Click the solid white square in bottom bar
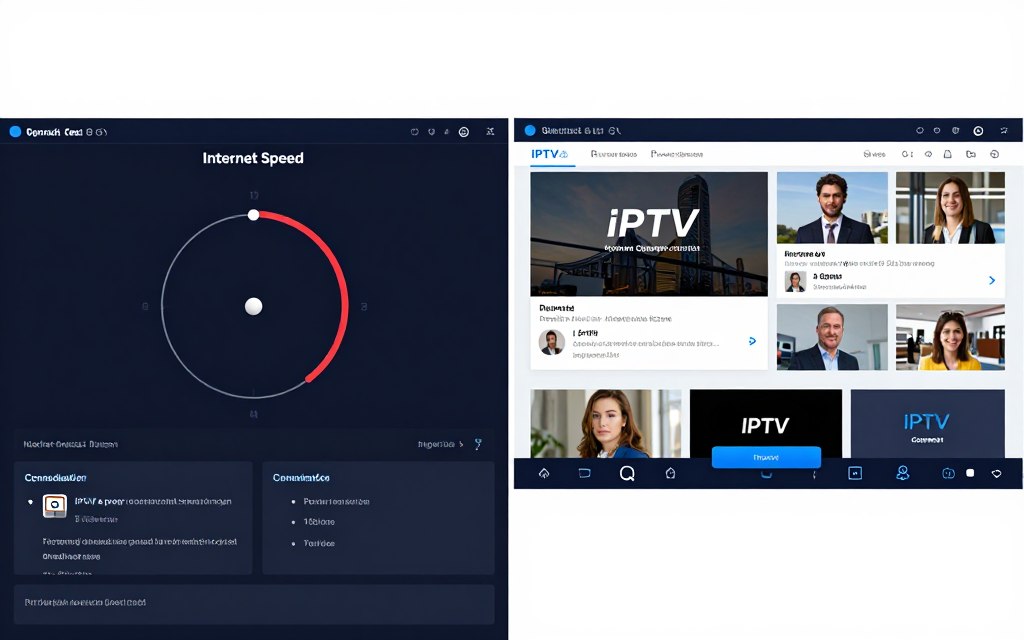Image resolution: width=1024 pixels, height=640 pixels. (x=970, y=473)
